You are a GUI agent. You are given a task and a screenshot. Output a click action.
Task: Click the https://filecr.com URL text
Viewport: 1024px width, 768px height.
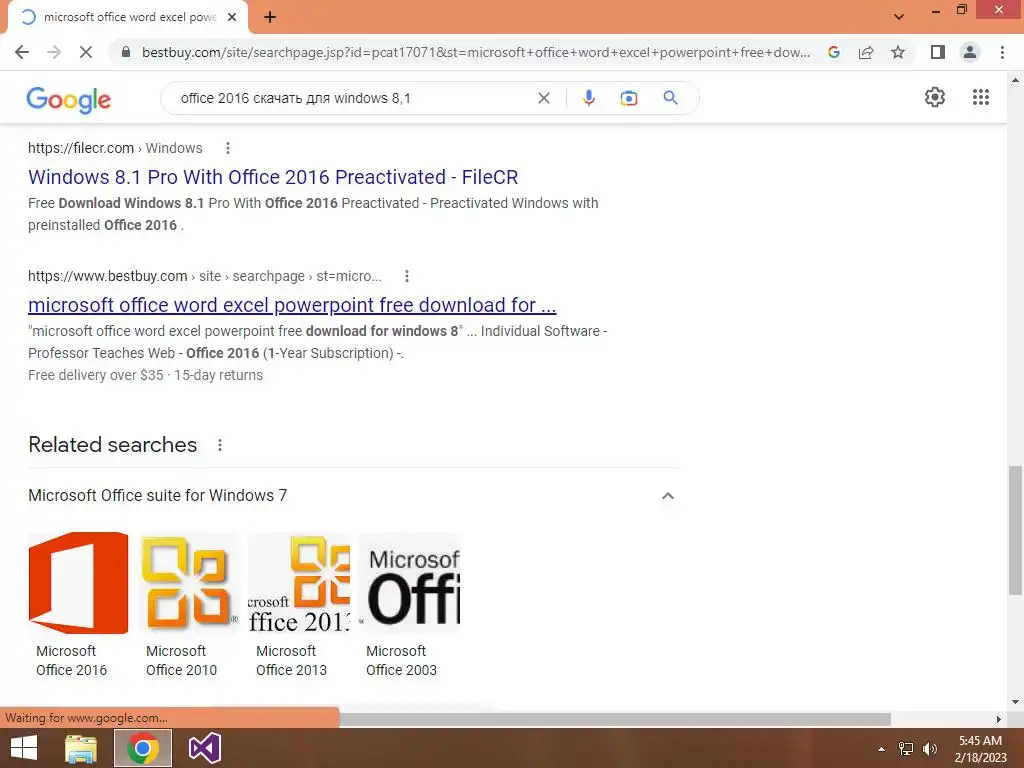81,148
